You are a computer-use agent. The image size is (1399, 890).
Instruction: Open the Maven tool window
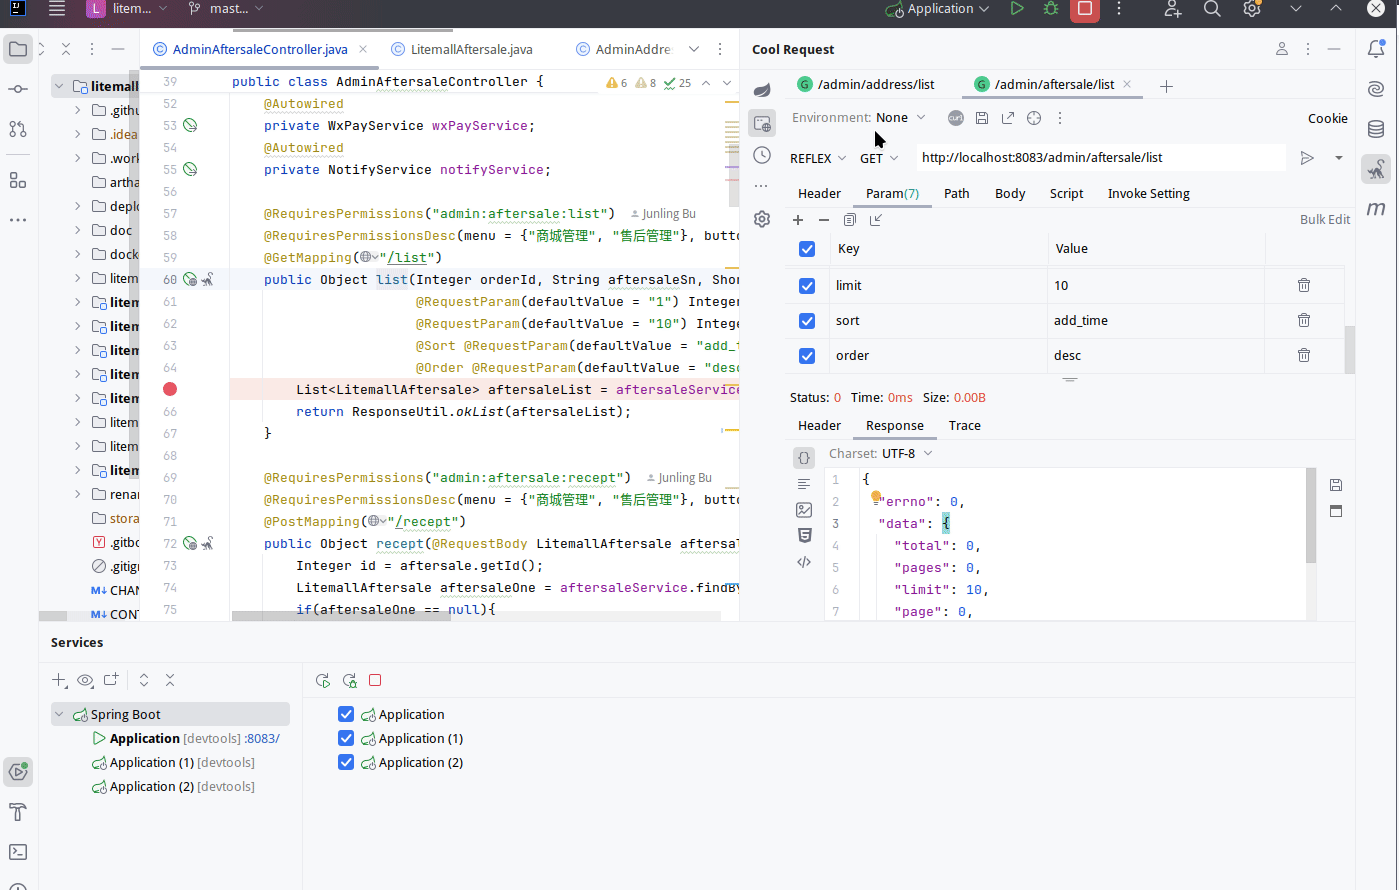point(1376,209)
